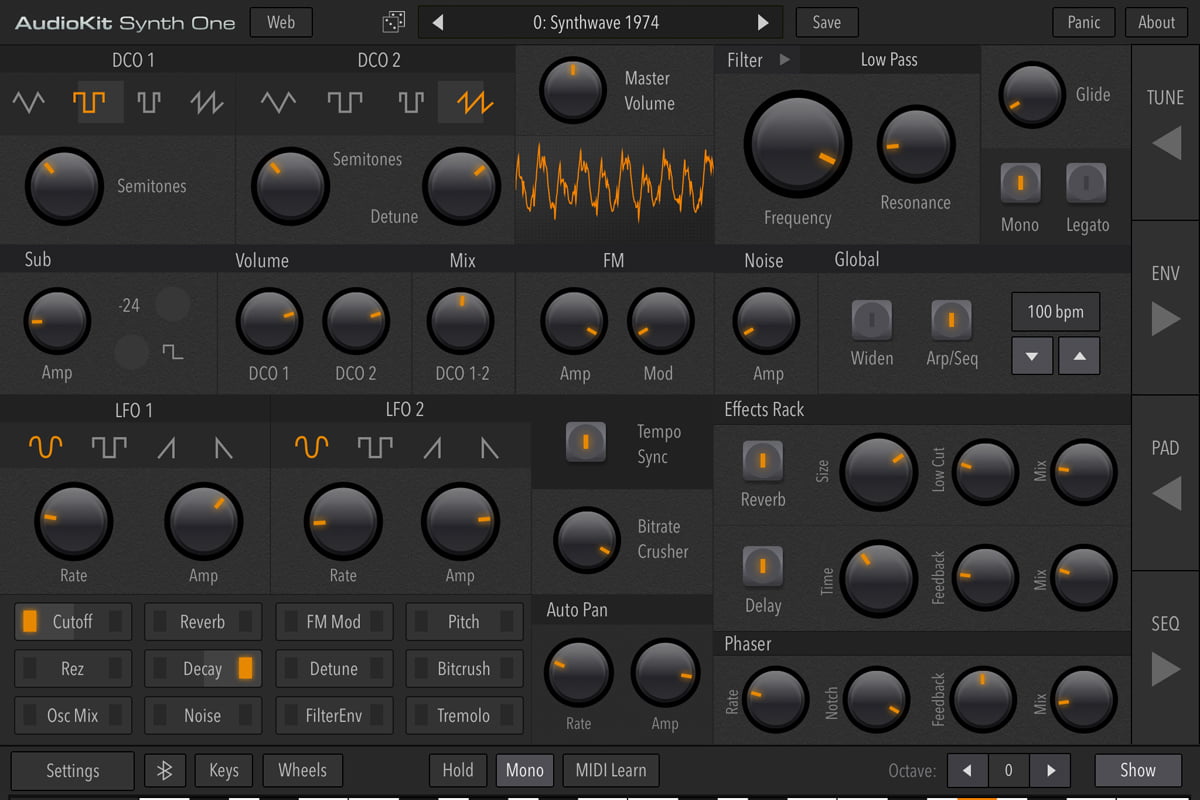
Task: Open Bluetooth MIDI settings
Action: 165,770
